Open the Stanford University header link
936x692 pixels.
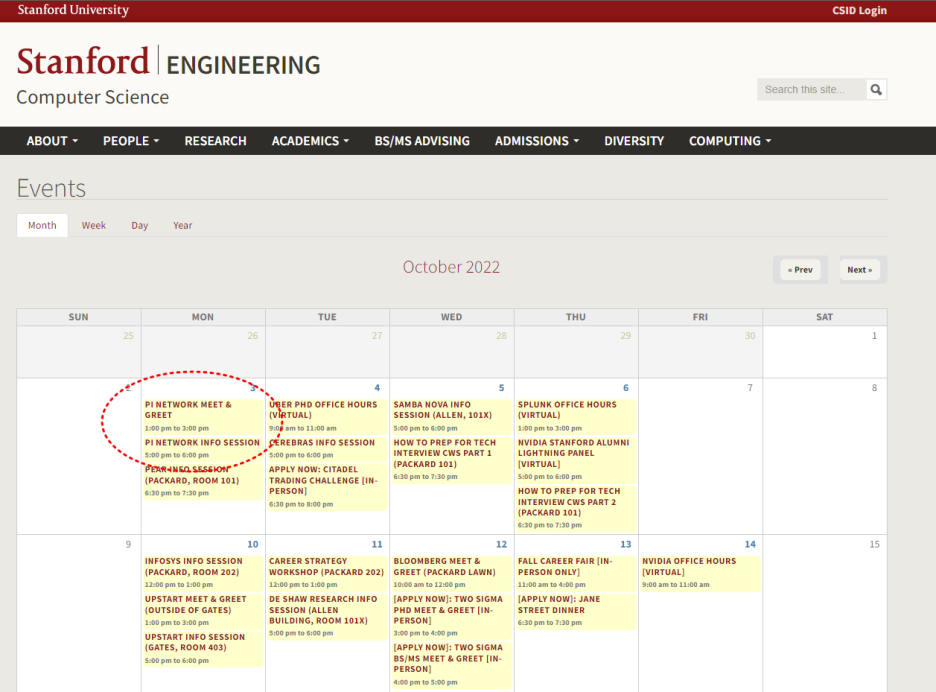pos(73,10)
